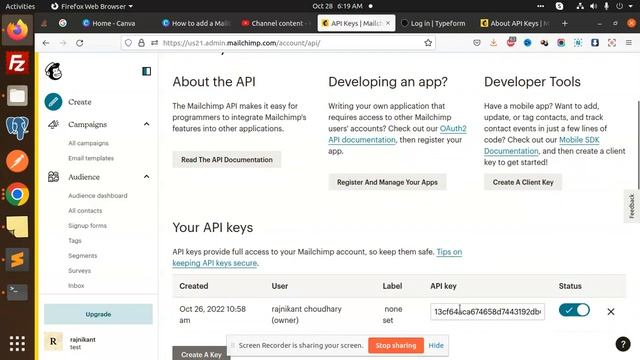Image resolution: width=640 pixels, height=360 pixels.
Task: Open the Firefox hamburger menu
Action: pos(629,43)
